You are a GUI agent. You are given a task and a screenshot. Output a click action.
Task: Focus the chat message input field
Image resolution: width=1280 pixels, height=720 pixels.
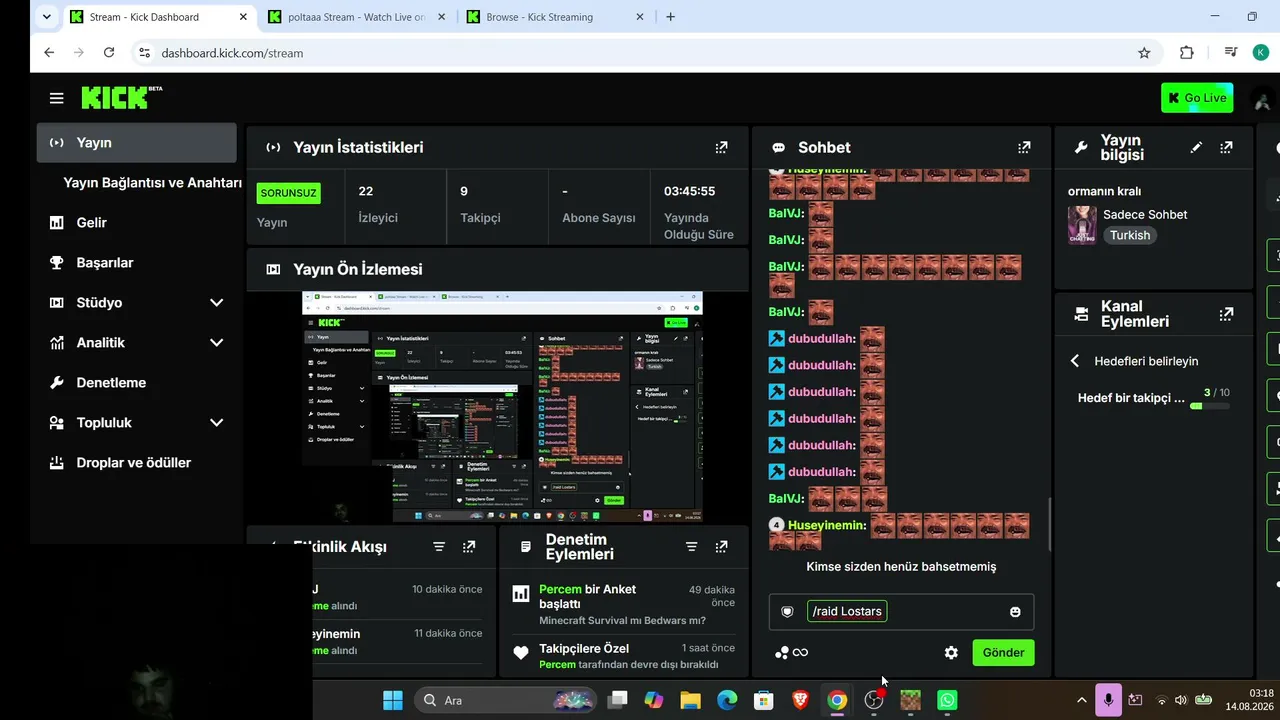pyautogui.click(x=901, y=612)
